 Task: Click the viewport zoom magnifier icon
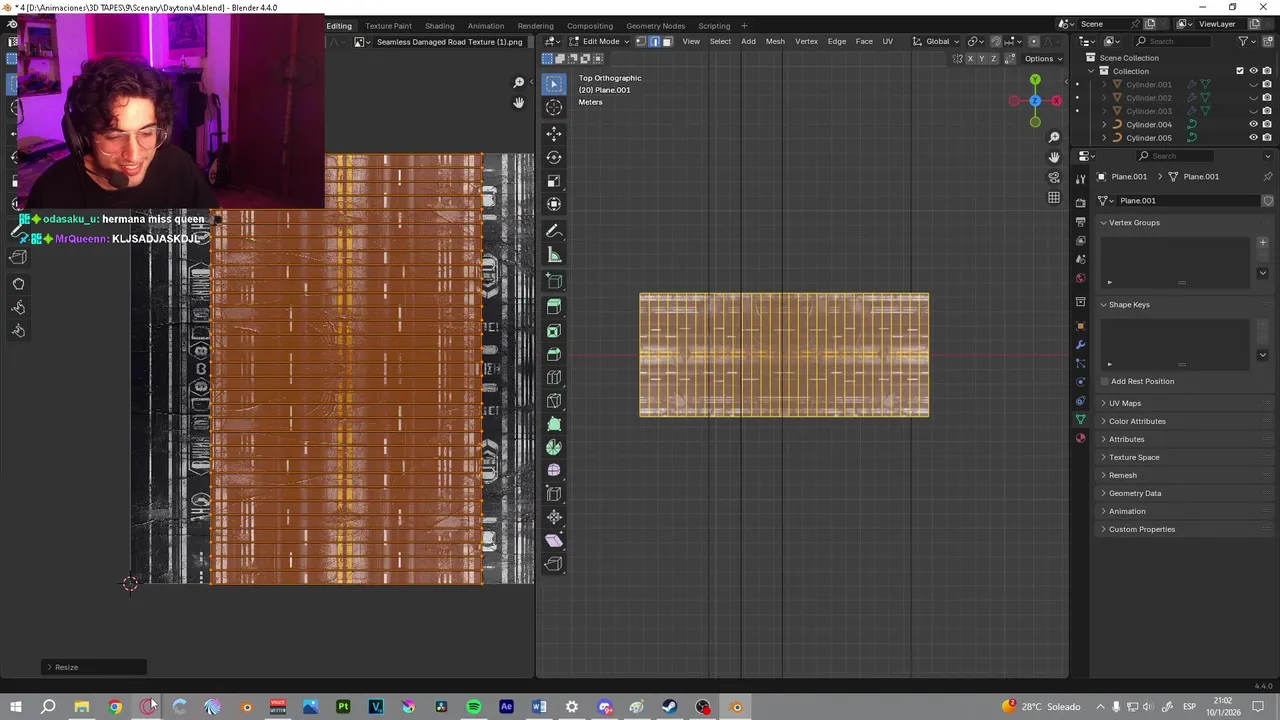point(1054,137)
